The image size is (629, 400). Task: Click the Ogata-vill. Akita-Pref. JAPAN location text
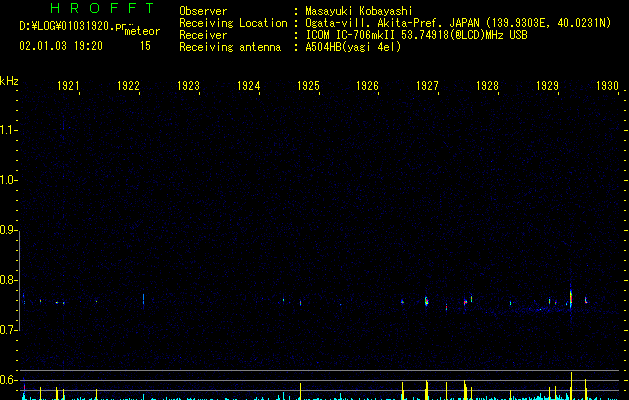tap(458, 23)
